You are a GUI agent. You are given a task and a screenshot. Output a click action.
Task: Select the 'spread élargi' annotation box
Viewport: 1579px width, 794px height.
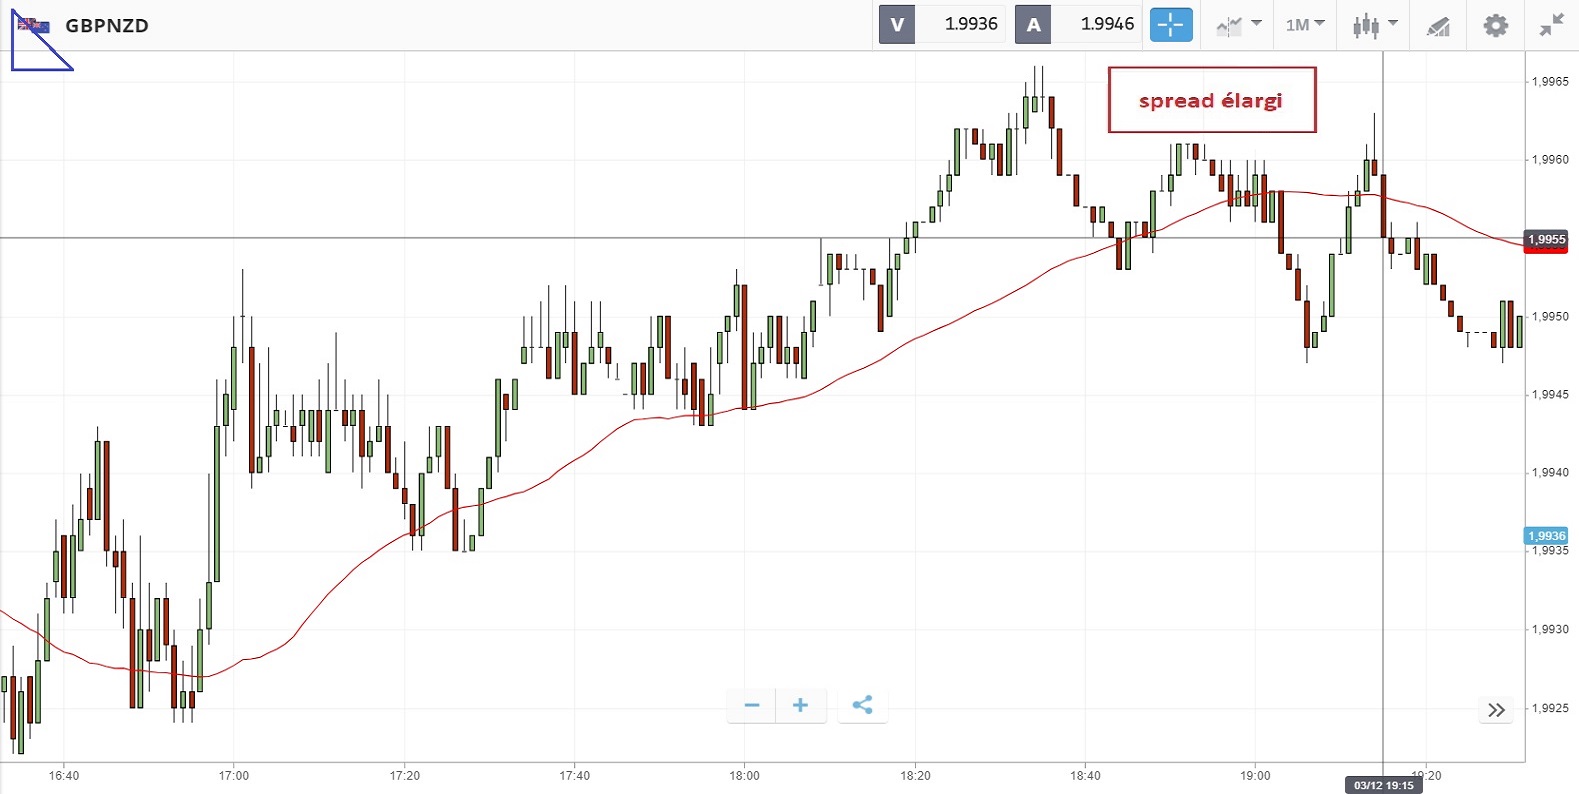[x=1211, y=100]
